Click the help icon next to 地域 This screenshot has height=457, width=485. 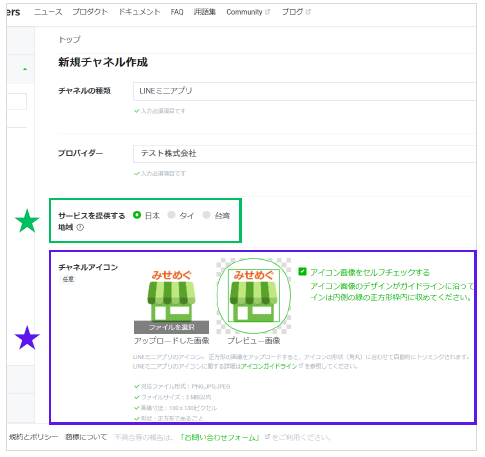pos(80,227)
